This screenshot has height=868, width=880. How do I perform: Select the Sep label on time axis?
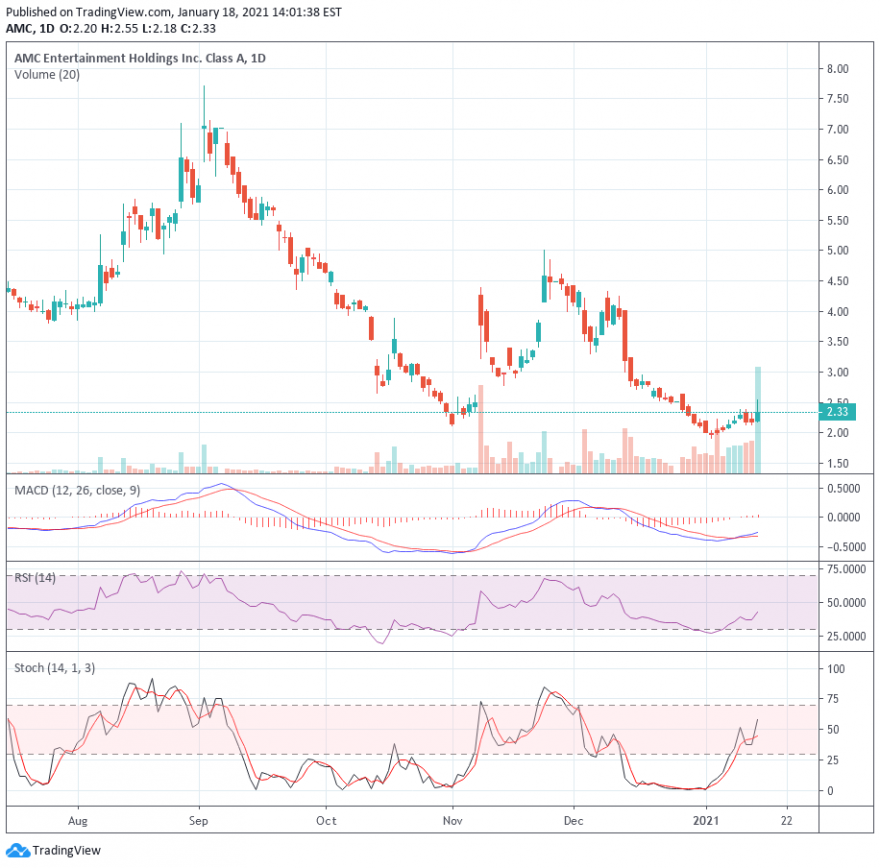point(199,821)
